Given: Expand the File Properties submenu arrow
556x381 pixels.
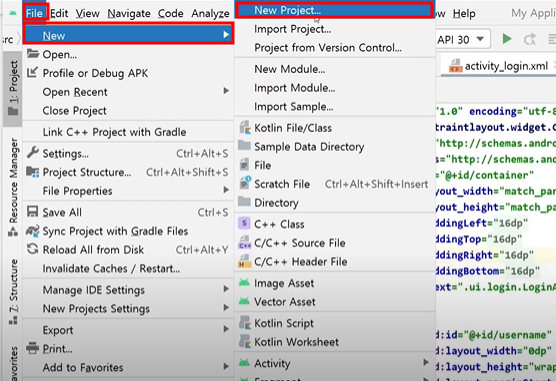Looking at the screenshot, I should (226, 190).
